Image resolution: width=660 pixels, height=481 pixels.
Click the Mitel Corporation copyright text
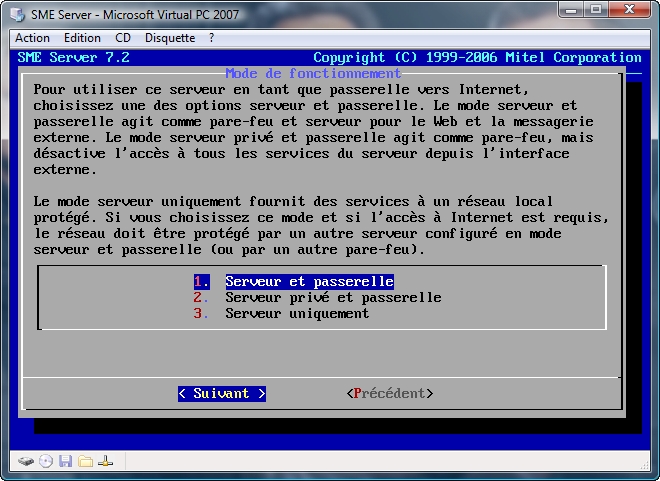tap(477, 57)
